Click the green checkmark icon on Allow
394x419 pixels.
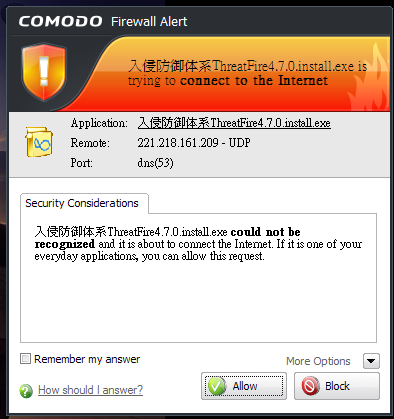coord(217,386)
